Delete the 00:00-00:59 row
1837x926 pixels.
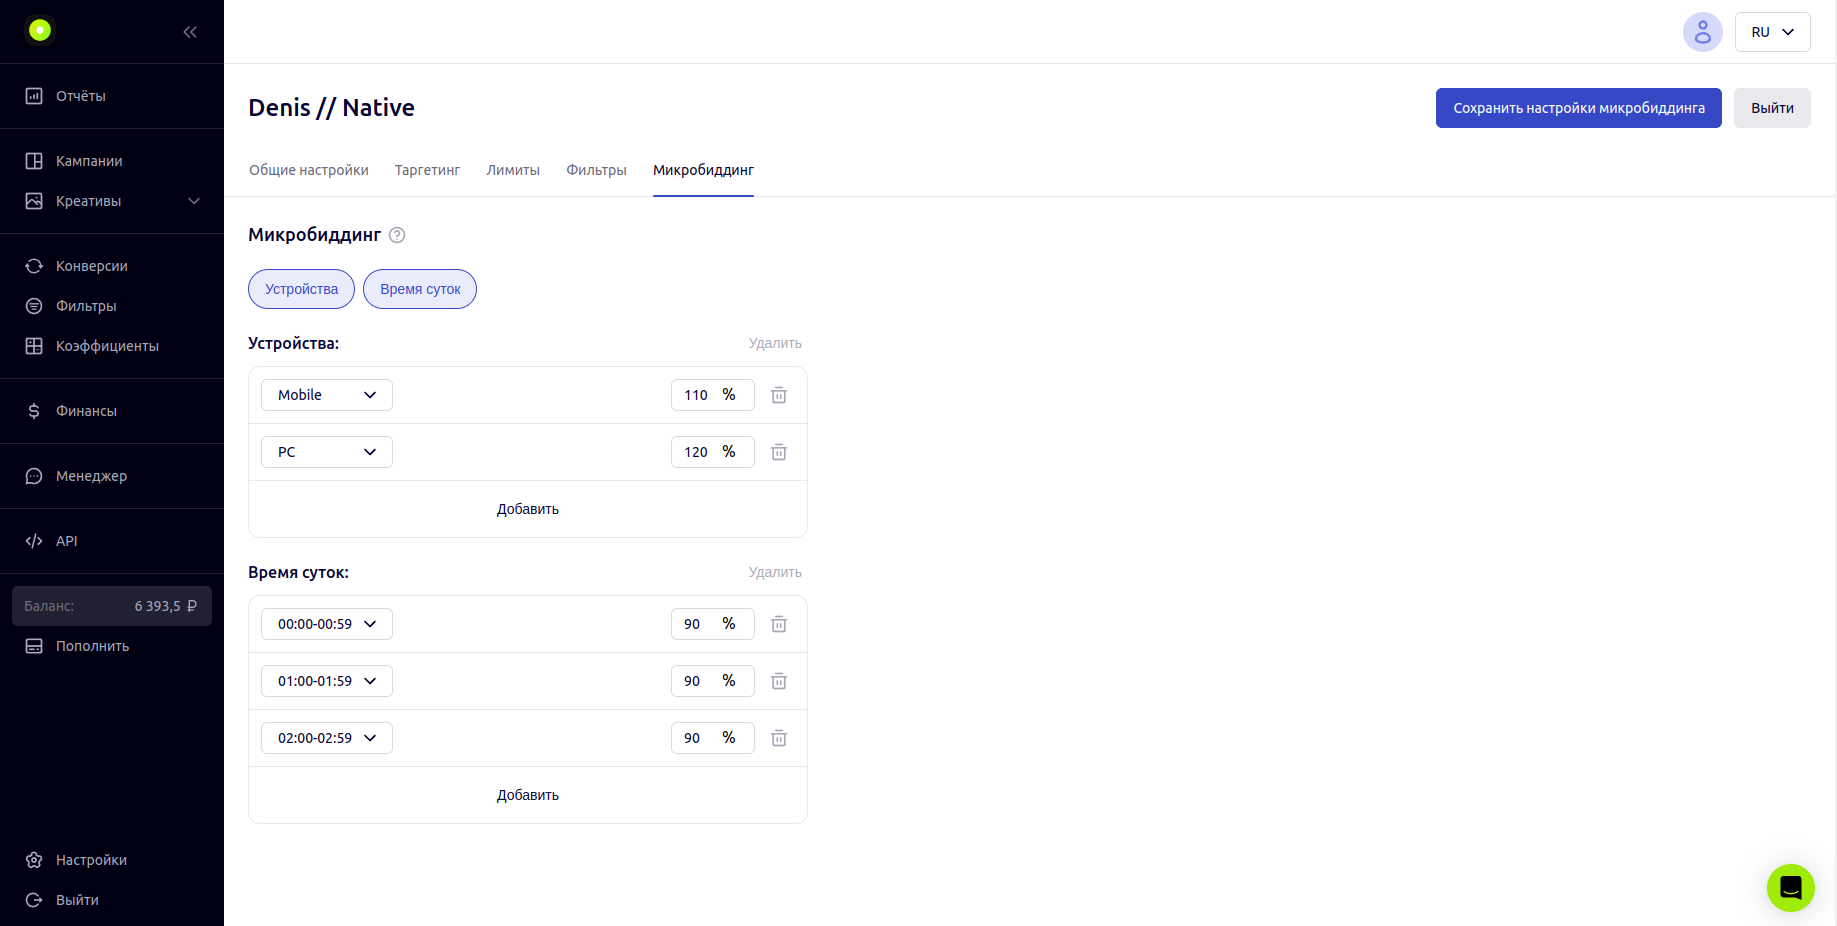(779, 624)
